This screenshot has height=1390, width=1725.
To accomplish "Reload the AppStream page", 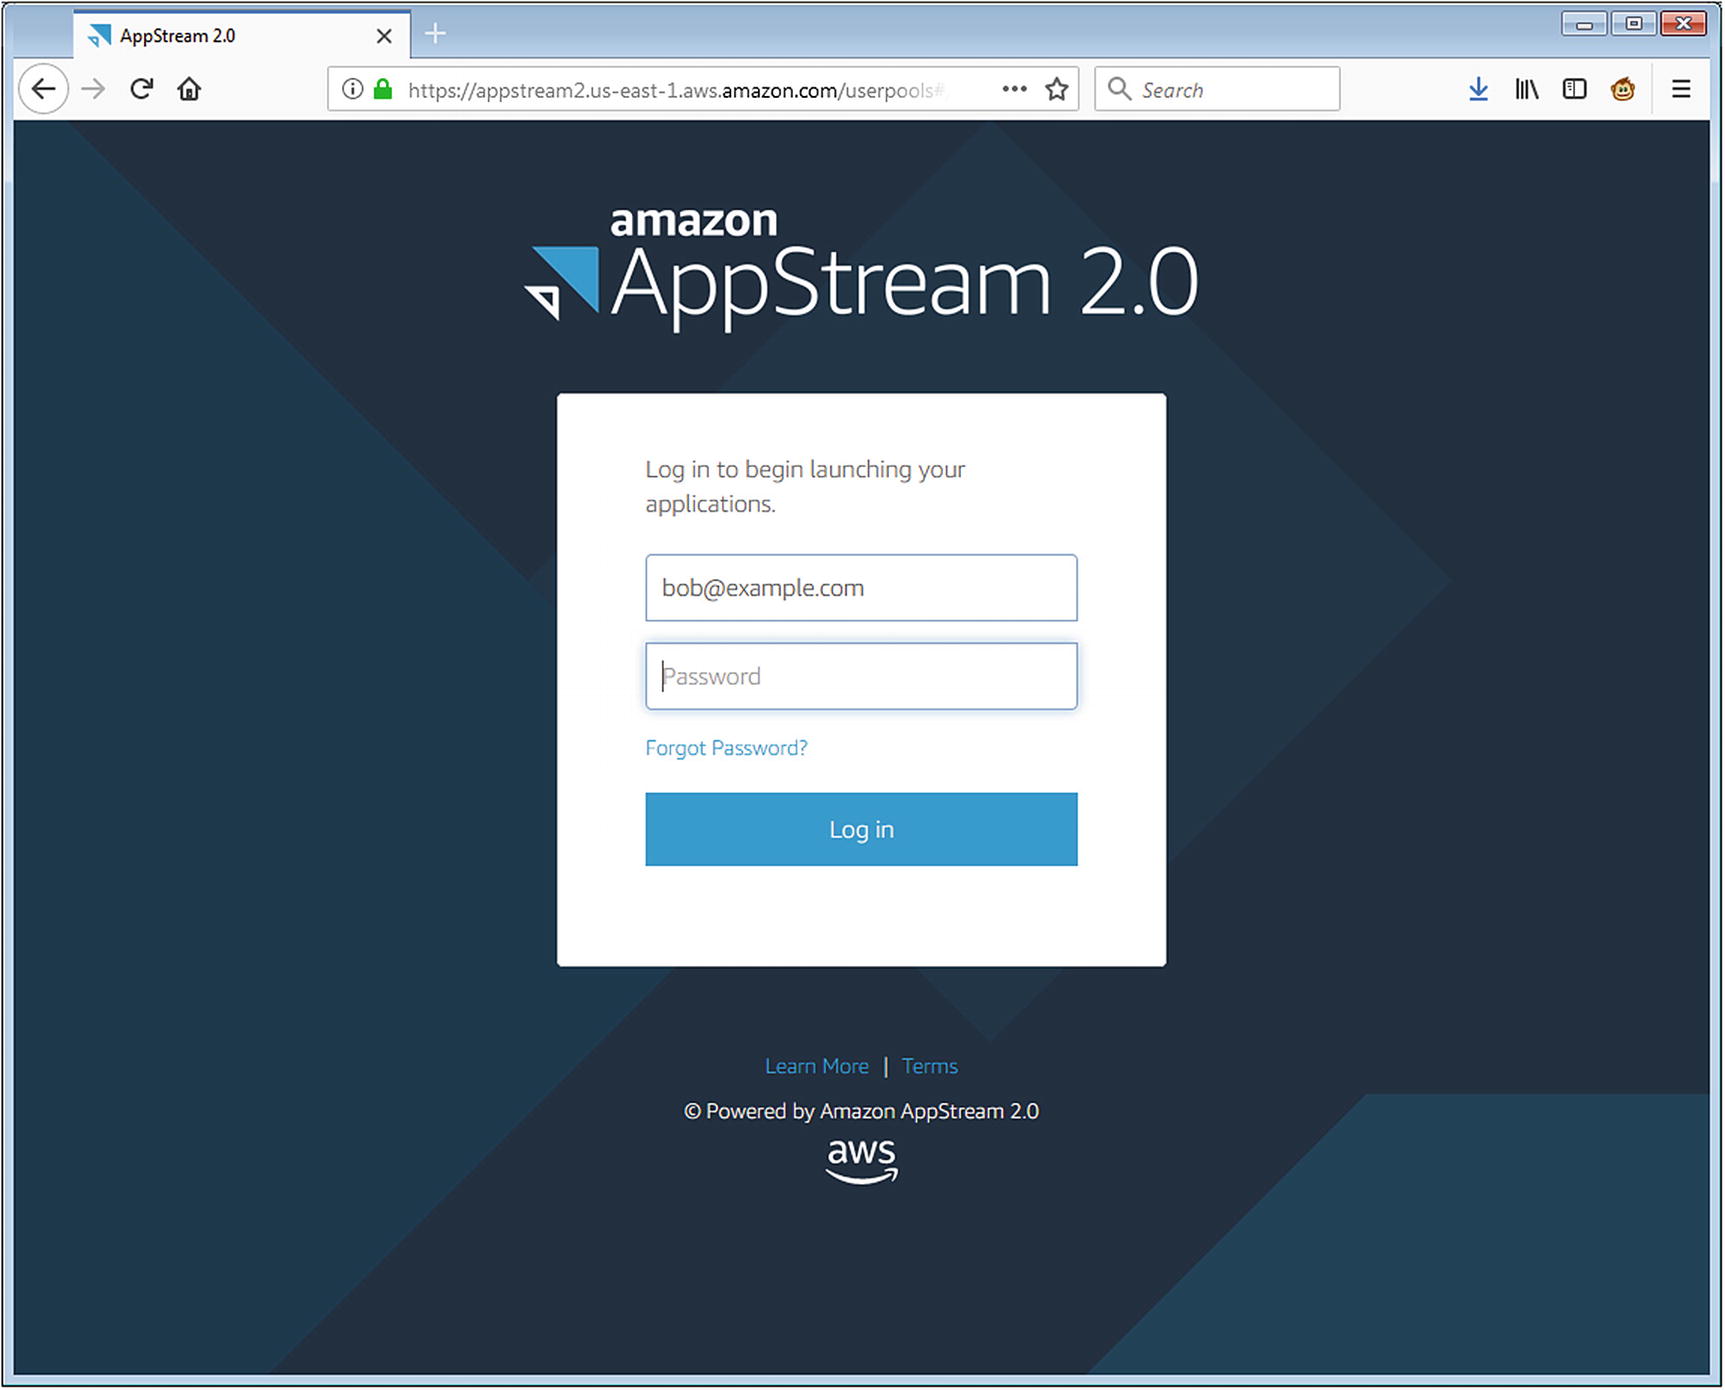I will coord(141,89).
